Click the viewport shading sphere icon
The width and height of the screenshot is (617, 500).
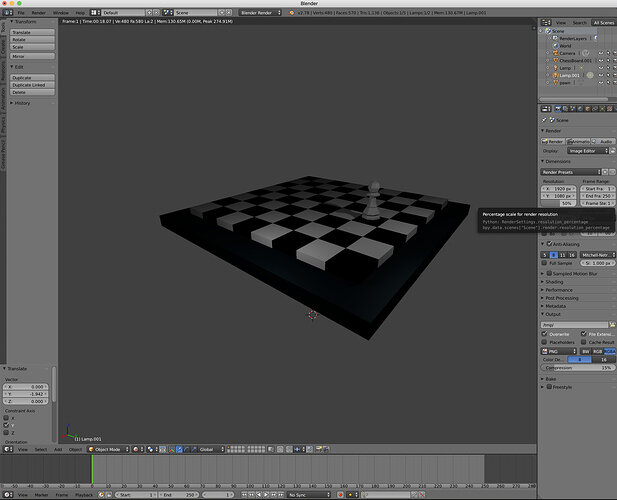[x=136, y=449]
